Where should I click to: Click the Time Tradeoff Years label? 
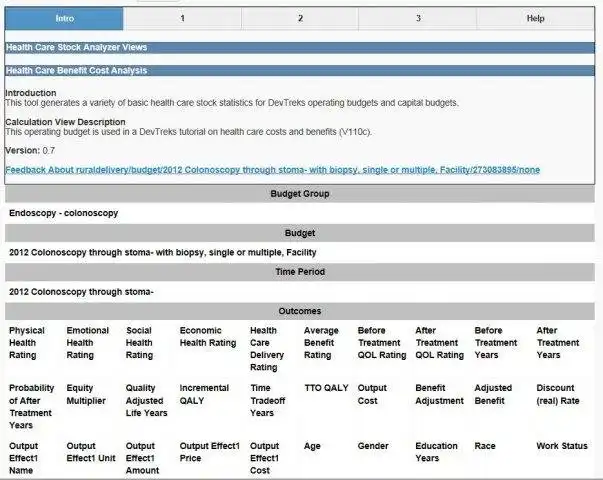tap(268, 400)
